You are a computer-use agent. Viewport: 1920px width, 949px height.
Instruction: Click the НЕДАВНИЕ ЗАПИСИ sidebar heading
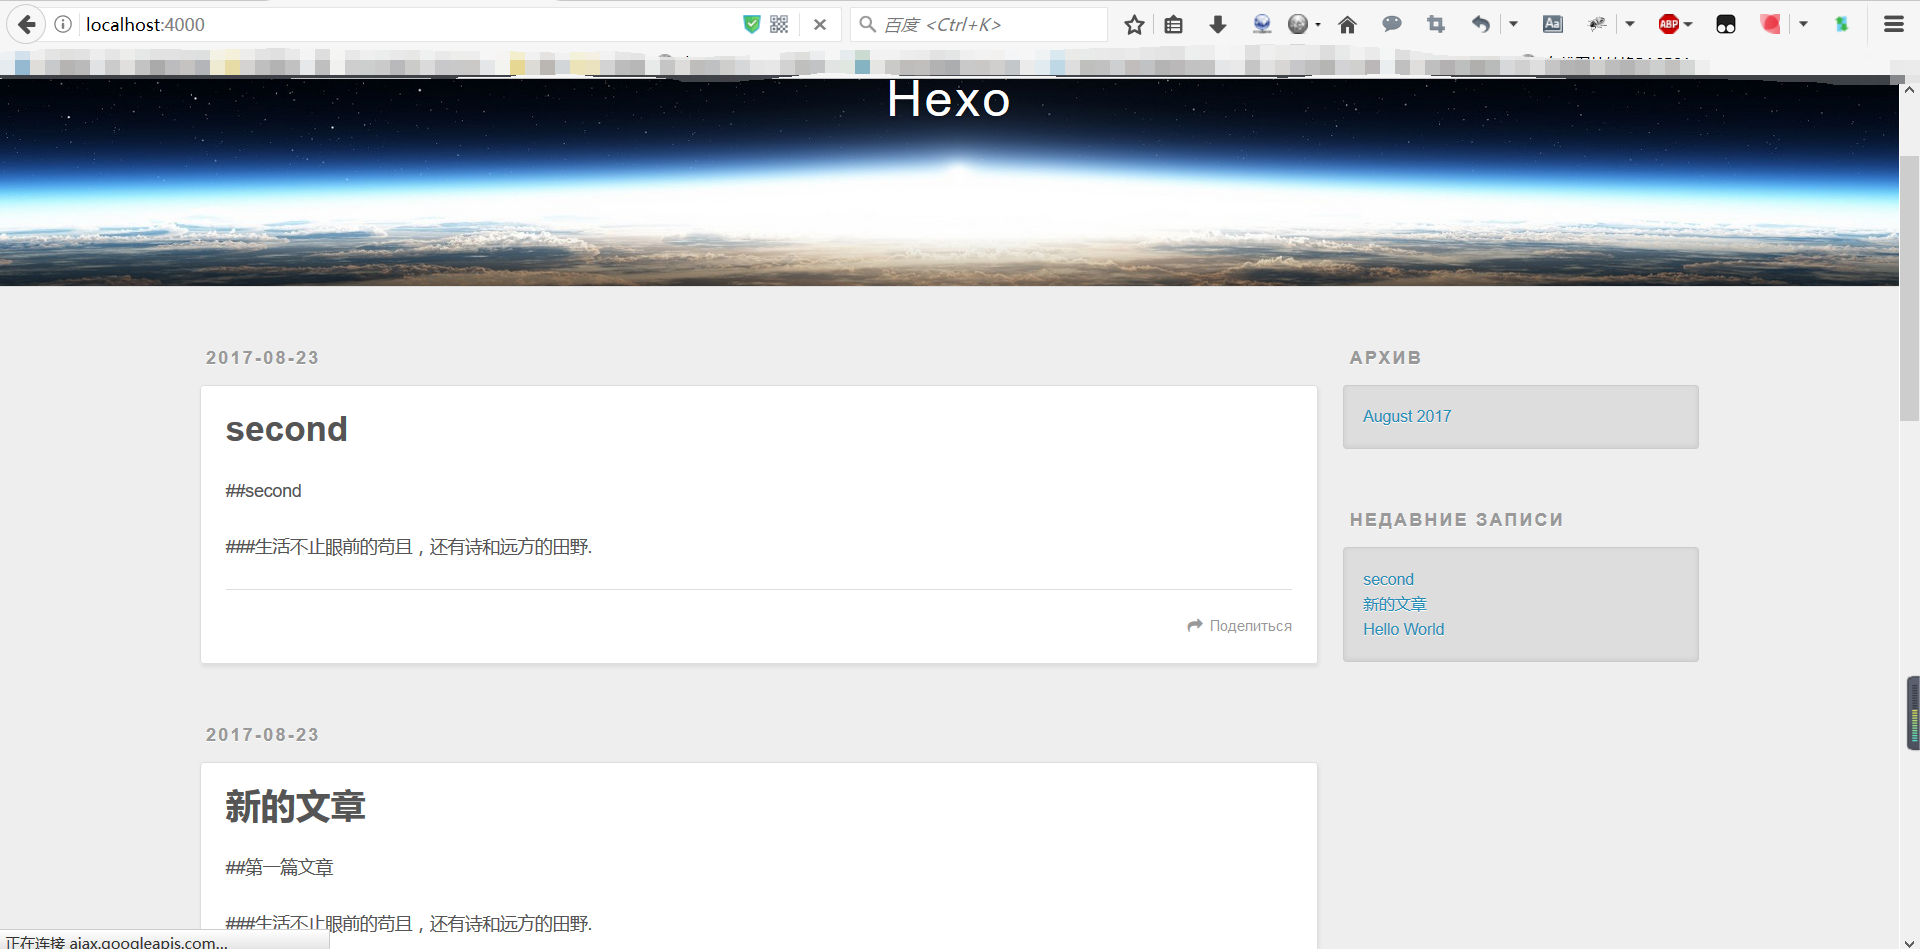(x=1456, y=519)
